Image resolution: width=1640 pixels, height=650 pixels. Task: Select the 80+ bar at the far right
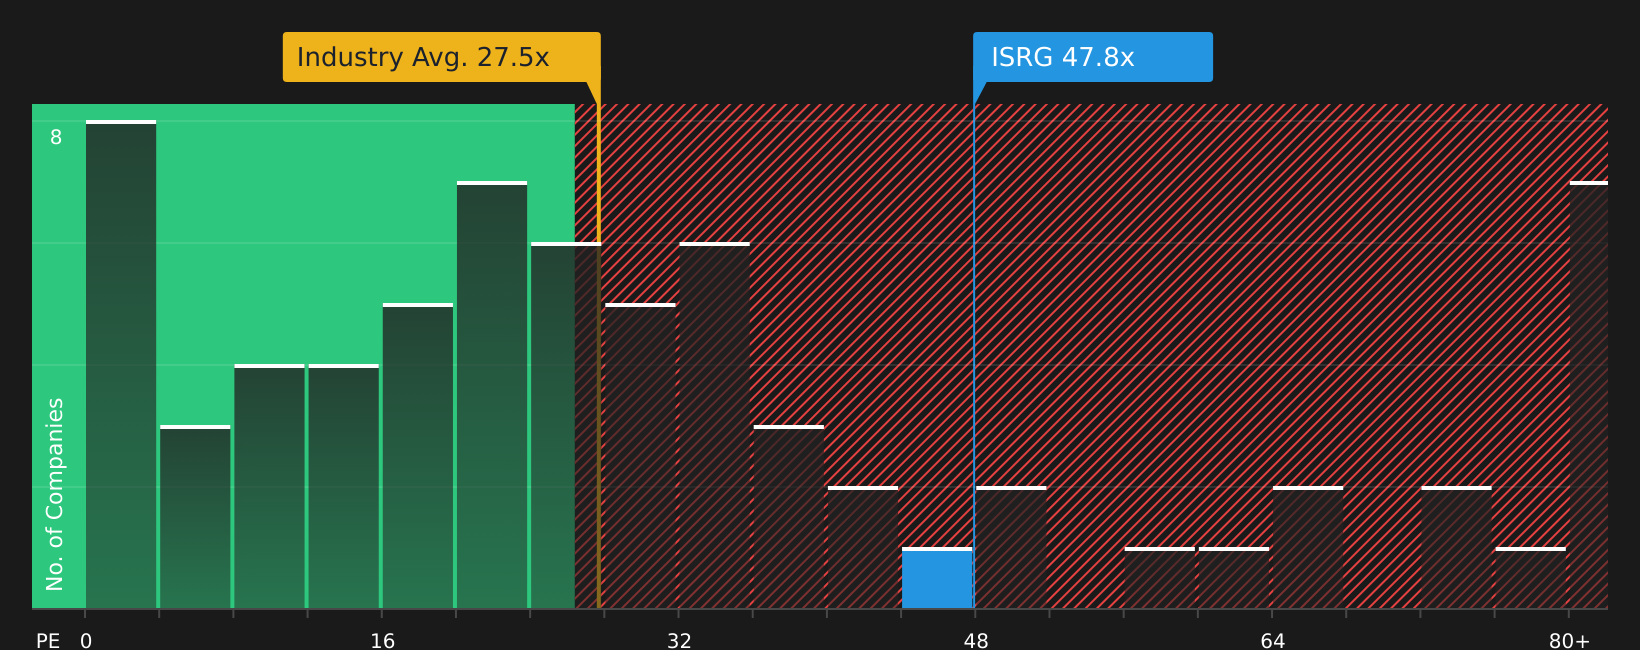[1589, 395]
